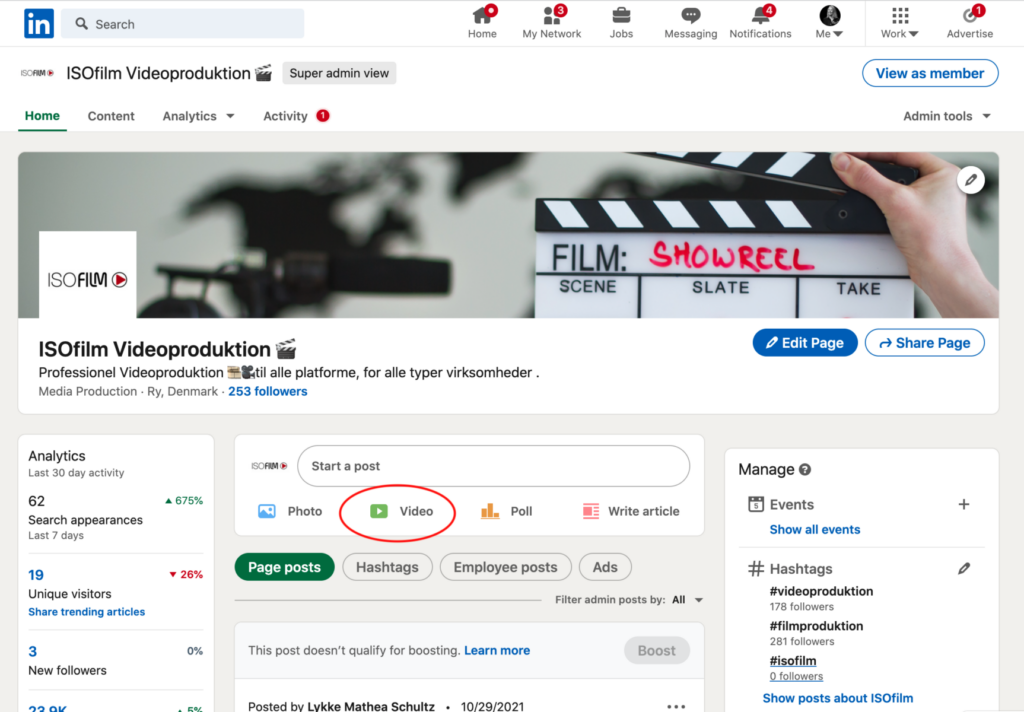Click the ISOfilm logo beside Start a post
1024x712 pixels.
click(x=269, y=466)
